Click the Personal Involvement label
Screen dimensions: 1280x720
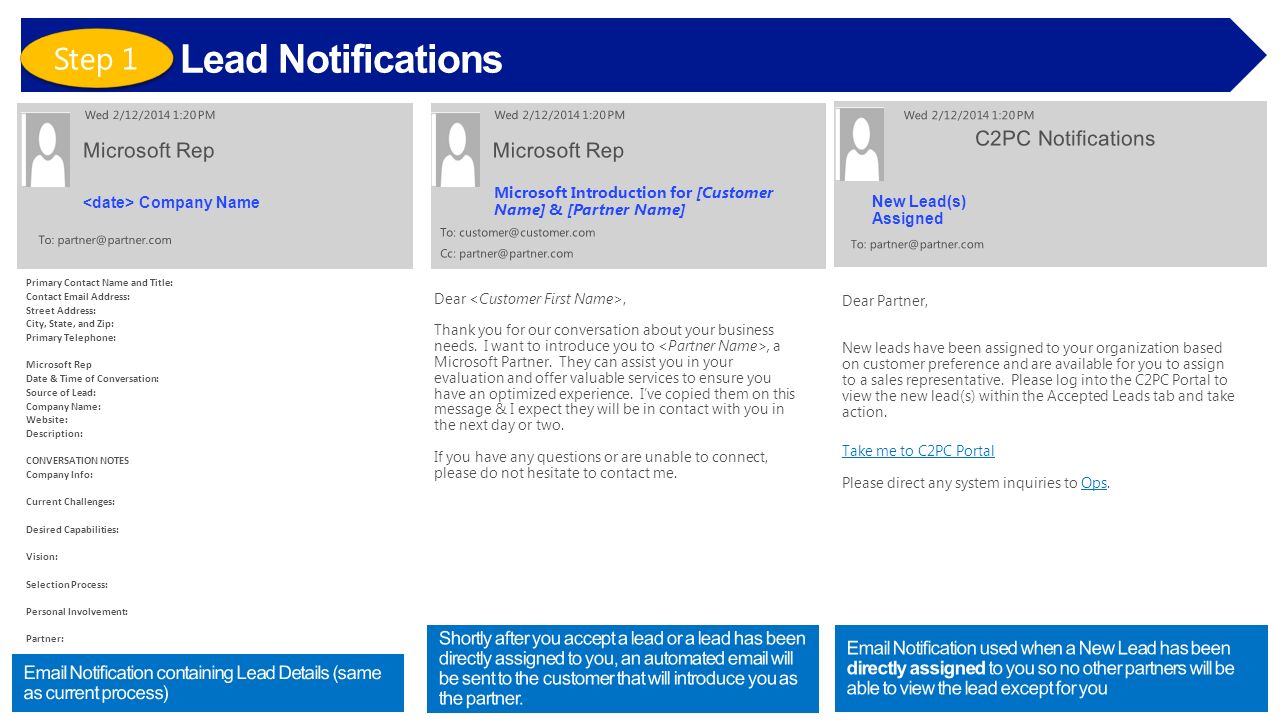(x=77, y=612)
